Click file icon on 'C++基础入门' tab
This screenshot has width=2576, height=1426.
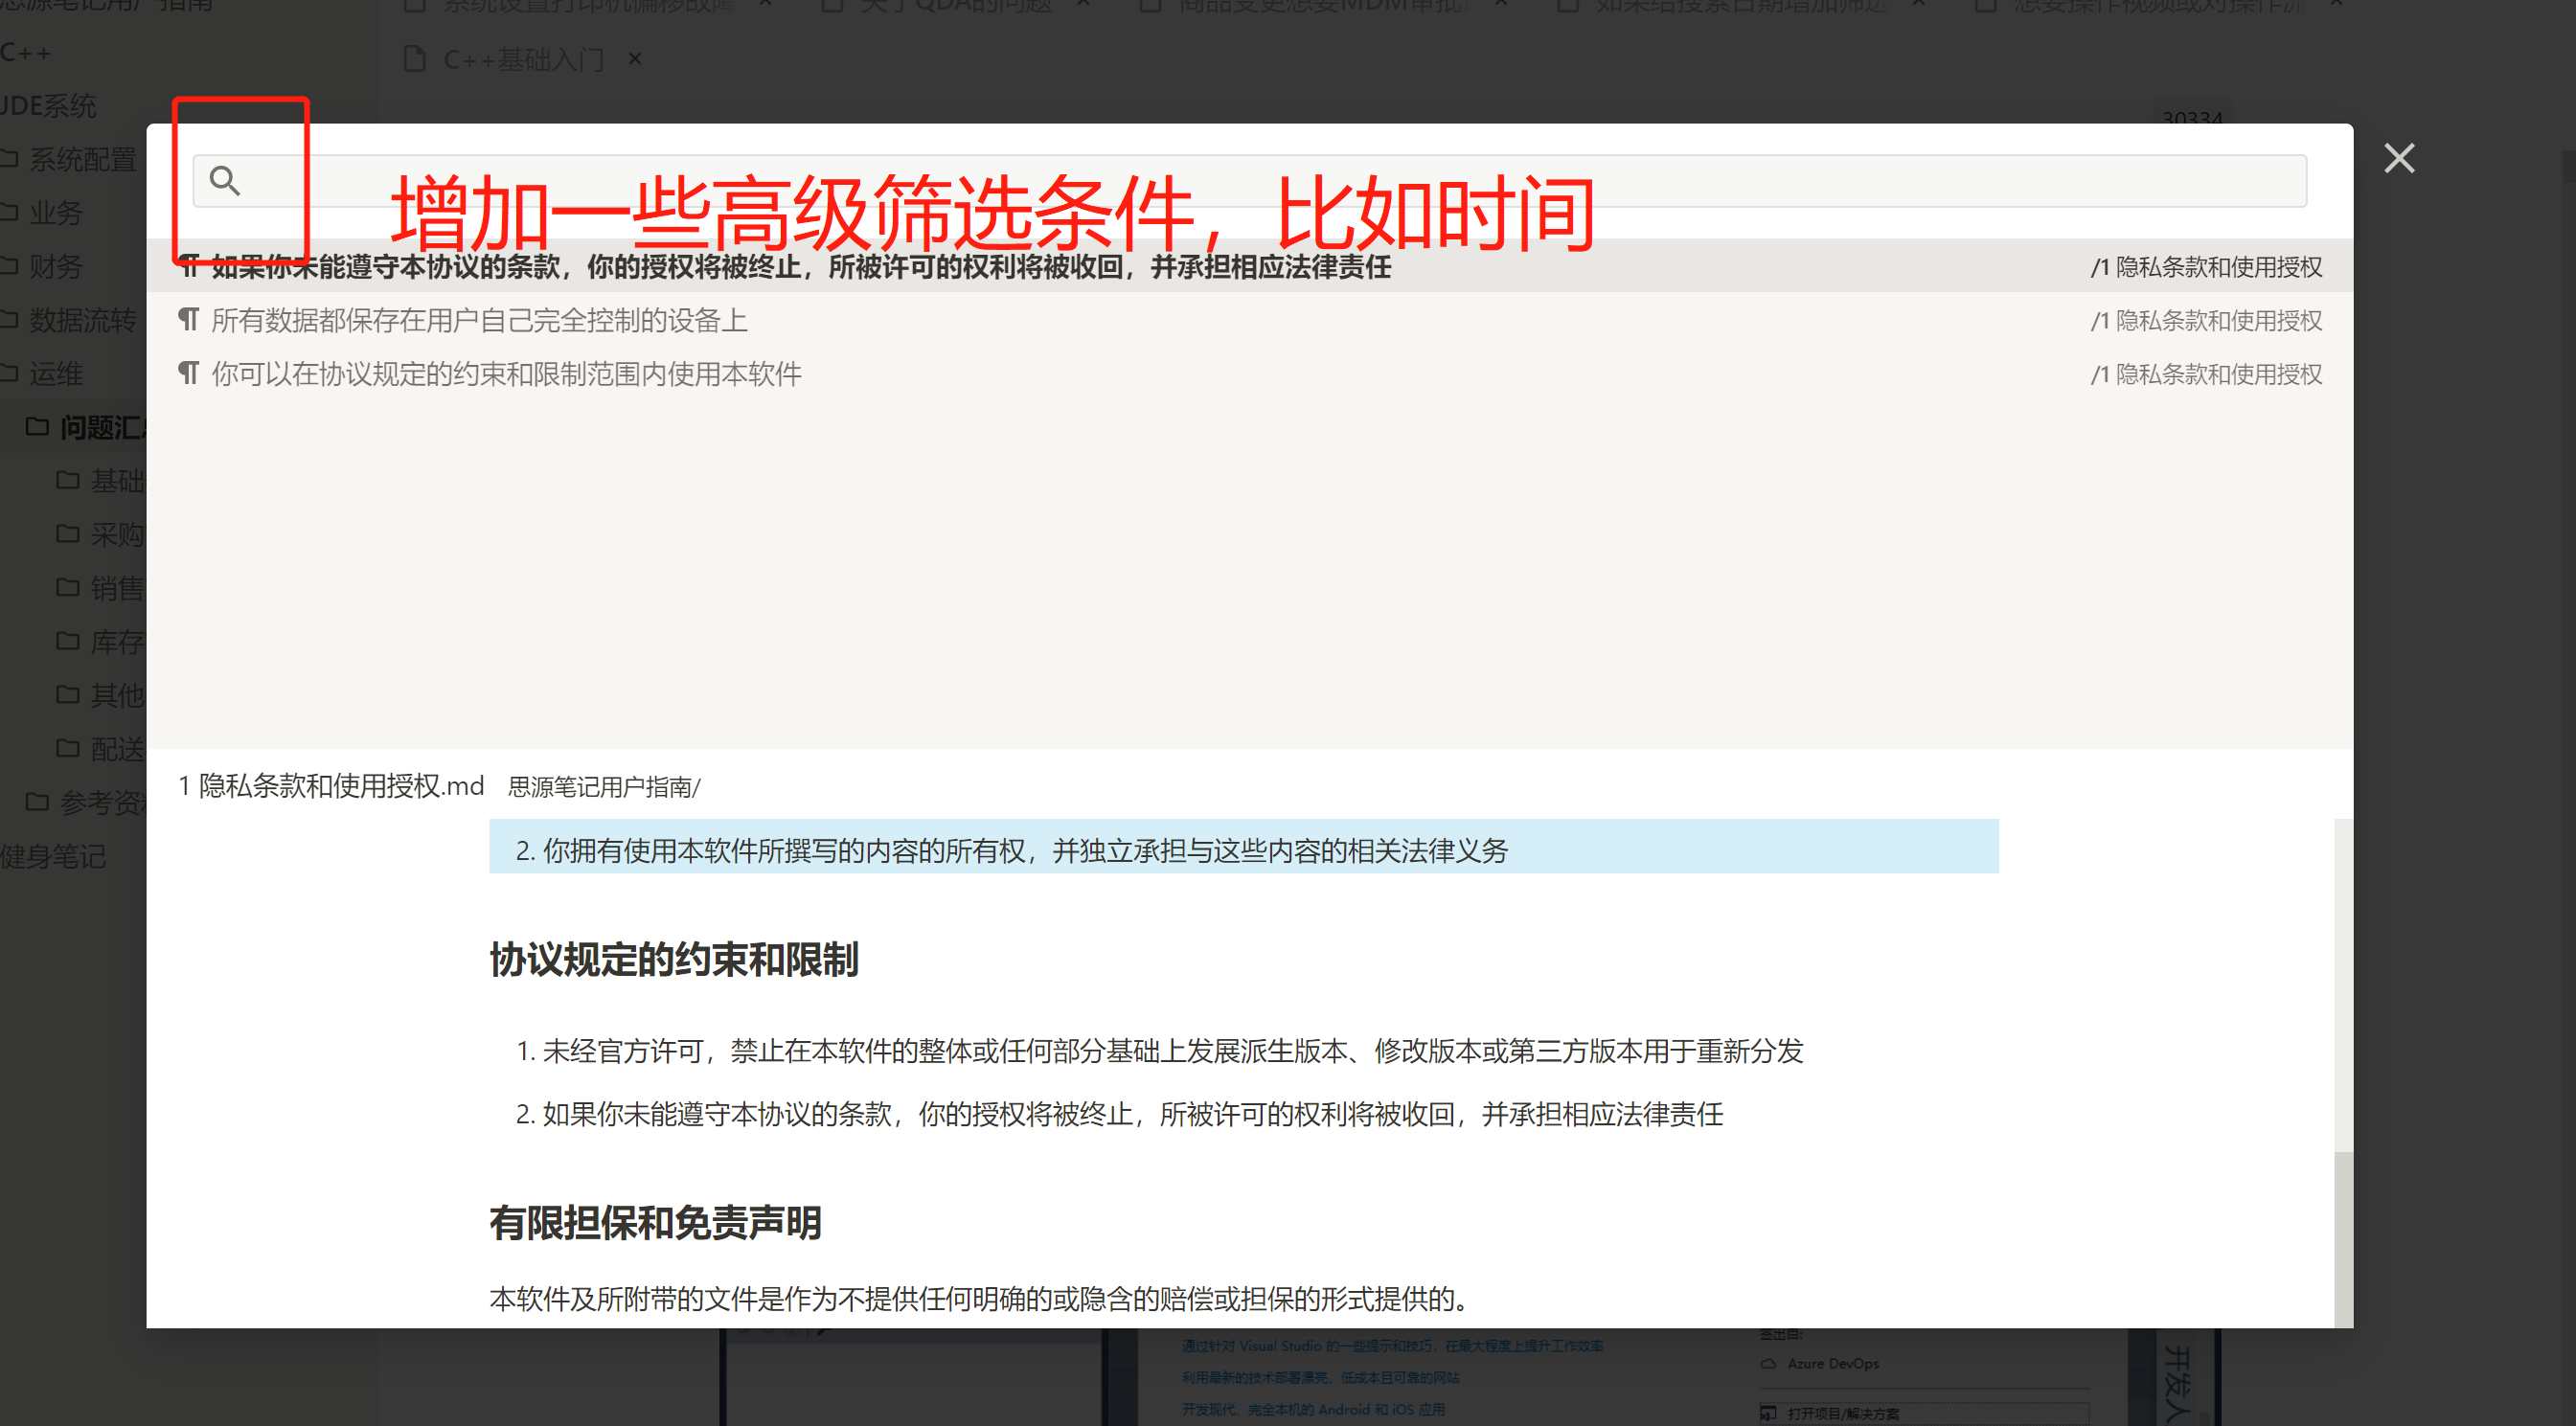414,59
